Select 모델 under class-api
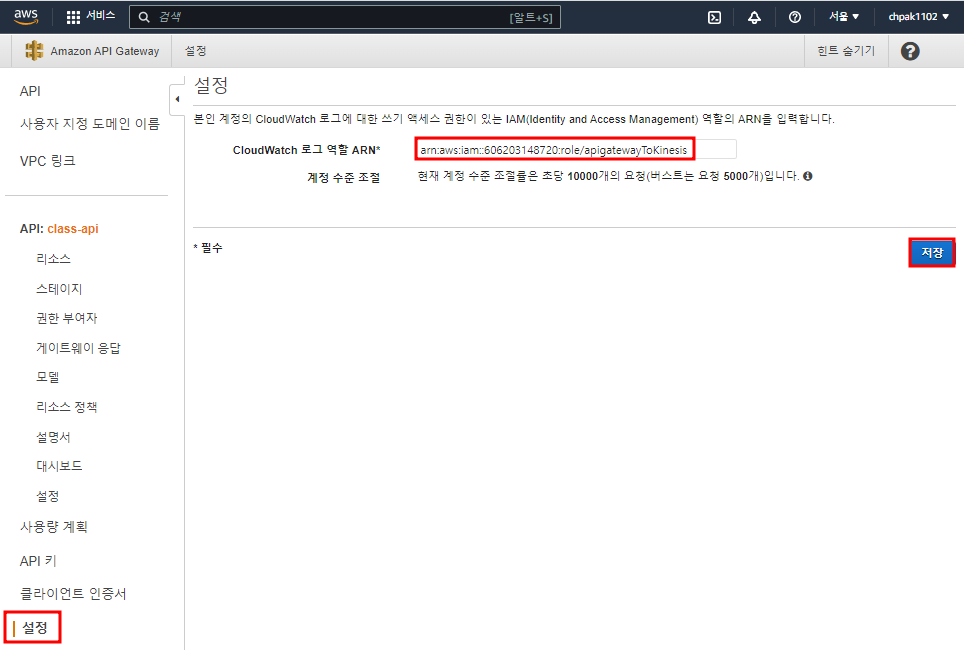Screen dimensions: 964x650 point(47,377)
